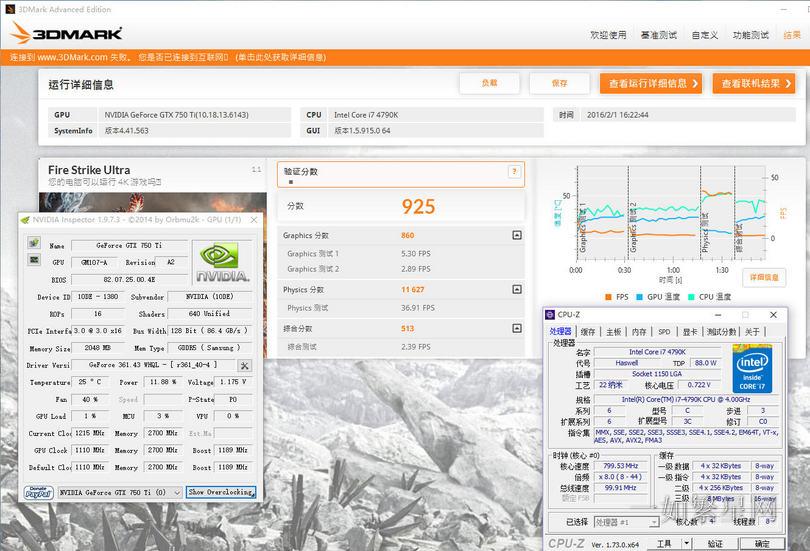The image size is (810, 551).
Task: Switch to the 主板 tab in CPU-Z
Action: click(x=614, y=332)
